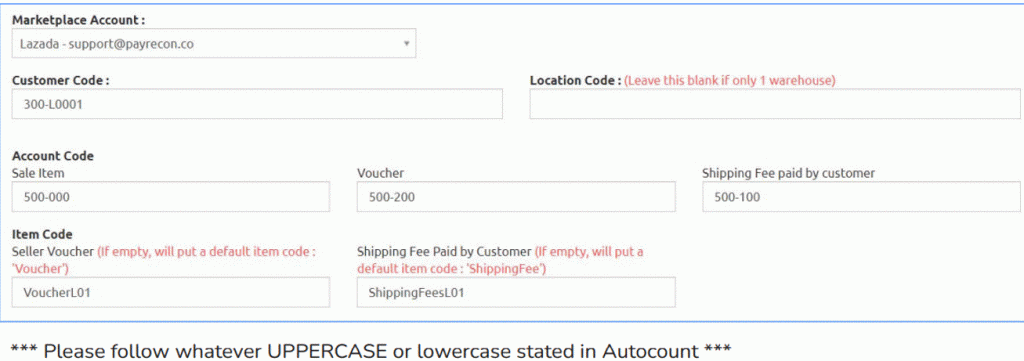Select the ShippingFeesL01 item code field

(x=516, y=292)
